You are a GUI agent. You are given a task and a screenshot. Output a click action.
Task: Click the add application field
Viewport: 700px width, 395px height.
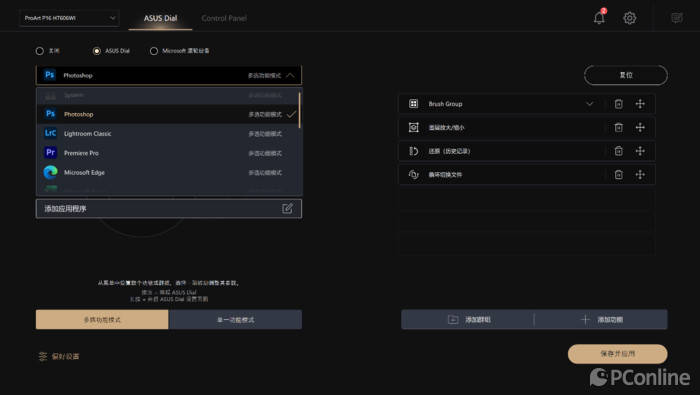coord(169,208)
